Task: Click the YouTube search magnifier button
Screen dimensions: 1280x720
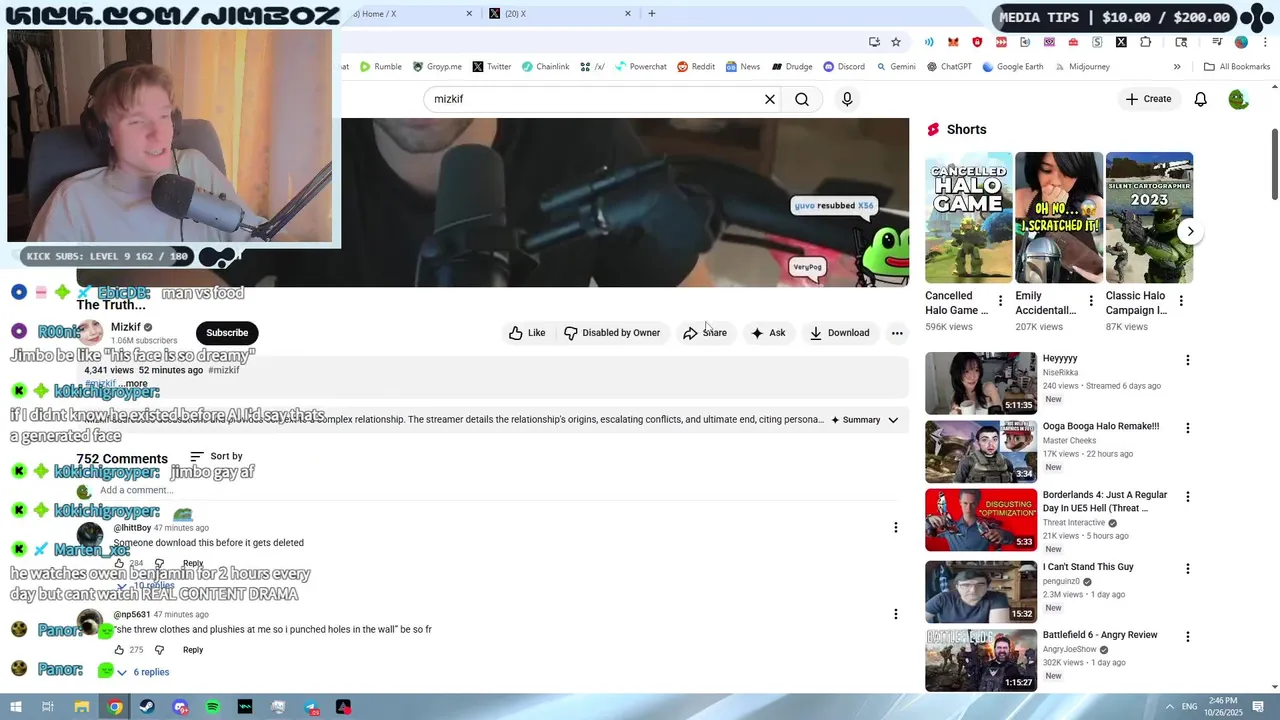Action: (802, 99)
